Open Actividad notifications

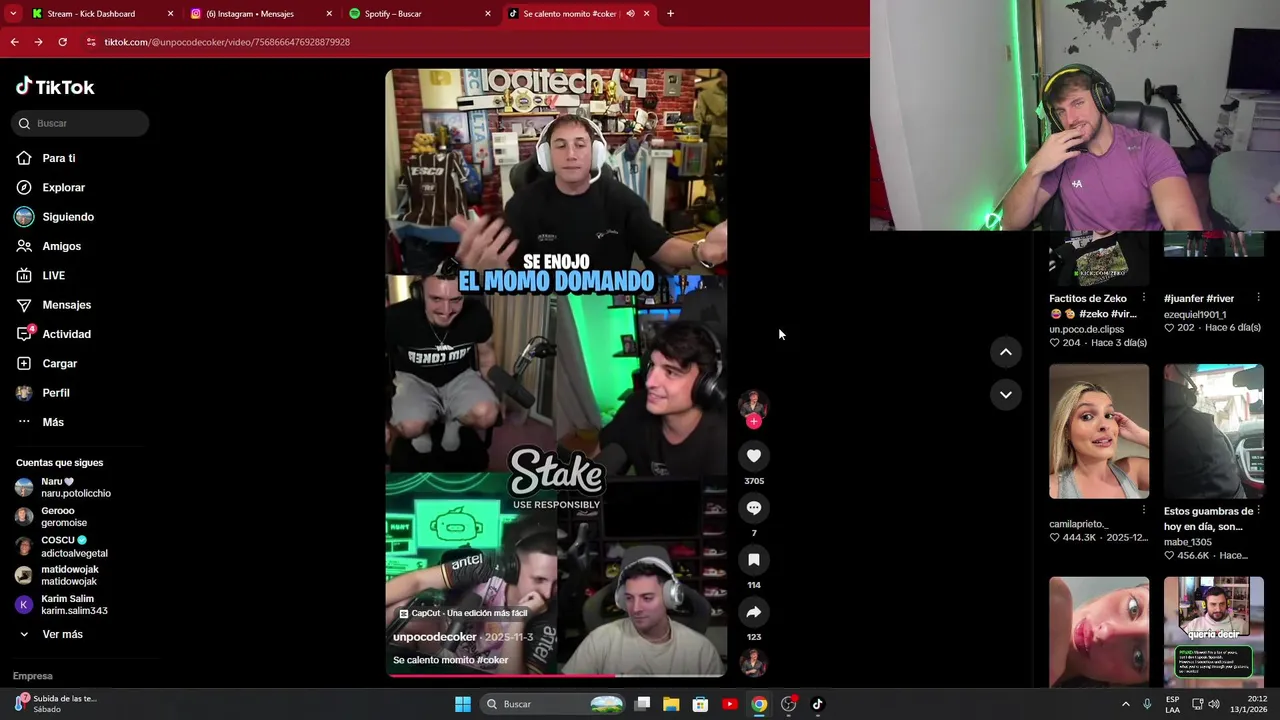point(66,334)
